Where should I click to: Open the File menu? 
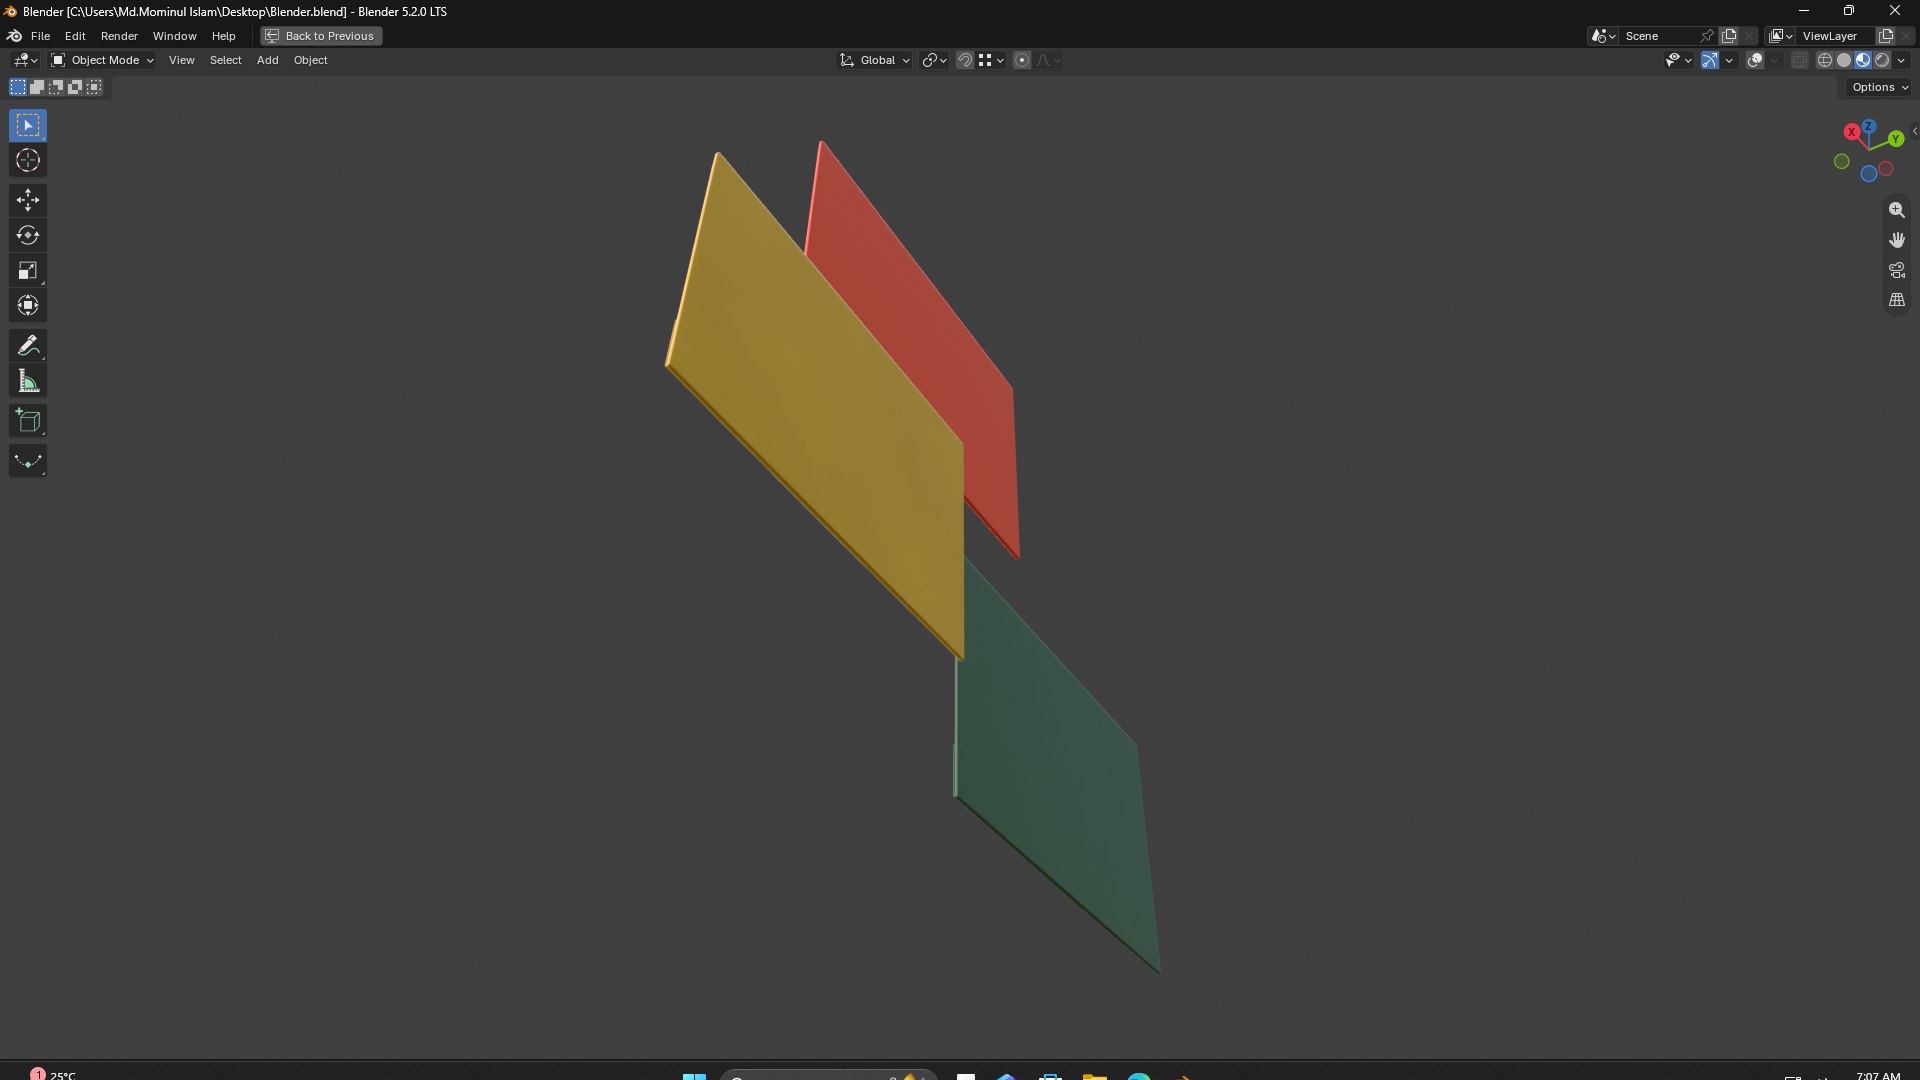click(x=40, y=36)
